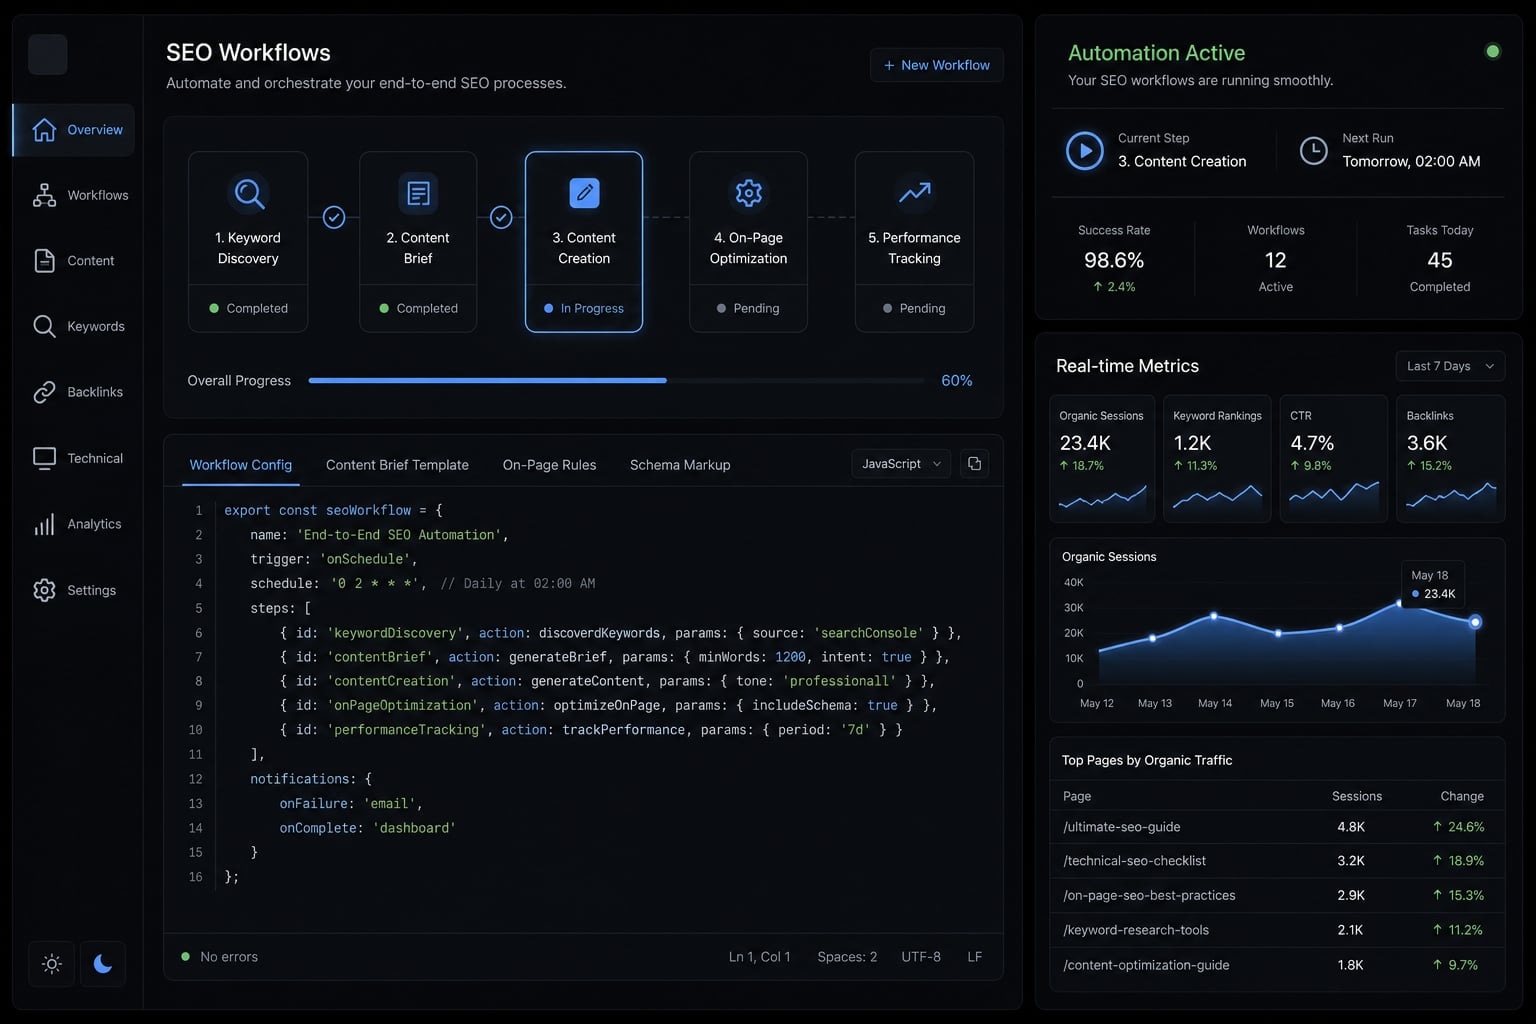
Task: Click the Workflows hierarchy icon in sidebar
Action: [44, 195]
